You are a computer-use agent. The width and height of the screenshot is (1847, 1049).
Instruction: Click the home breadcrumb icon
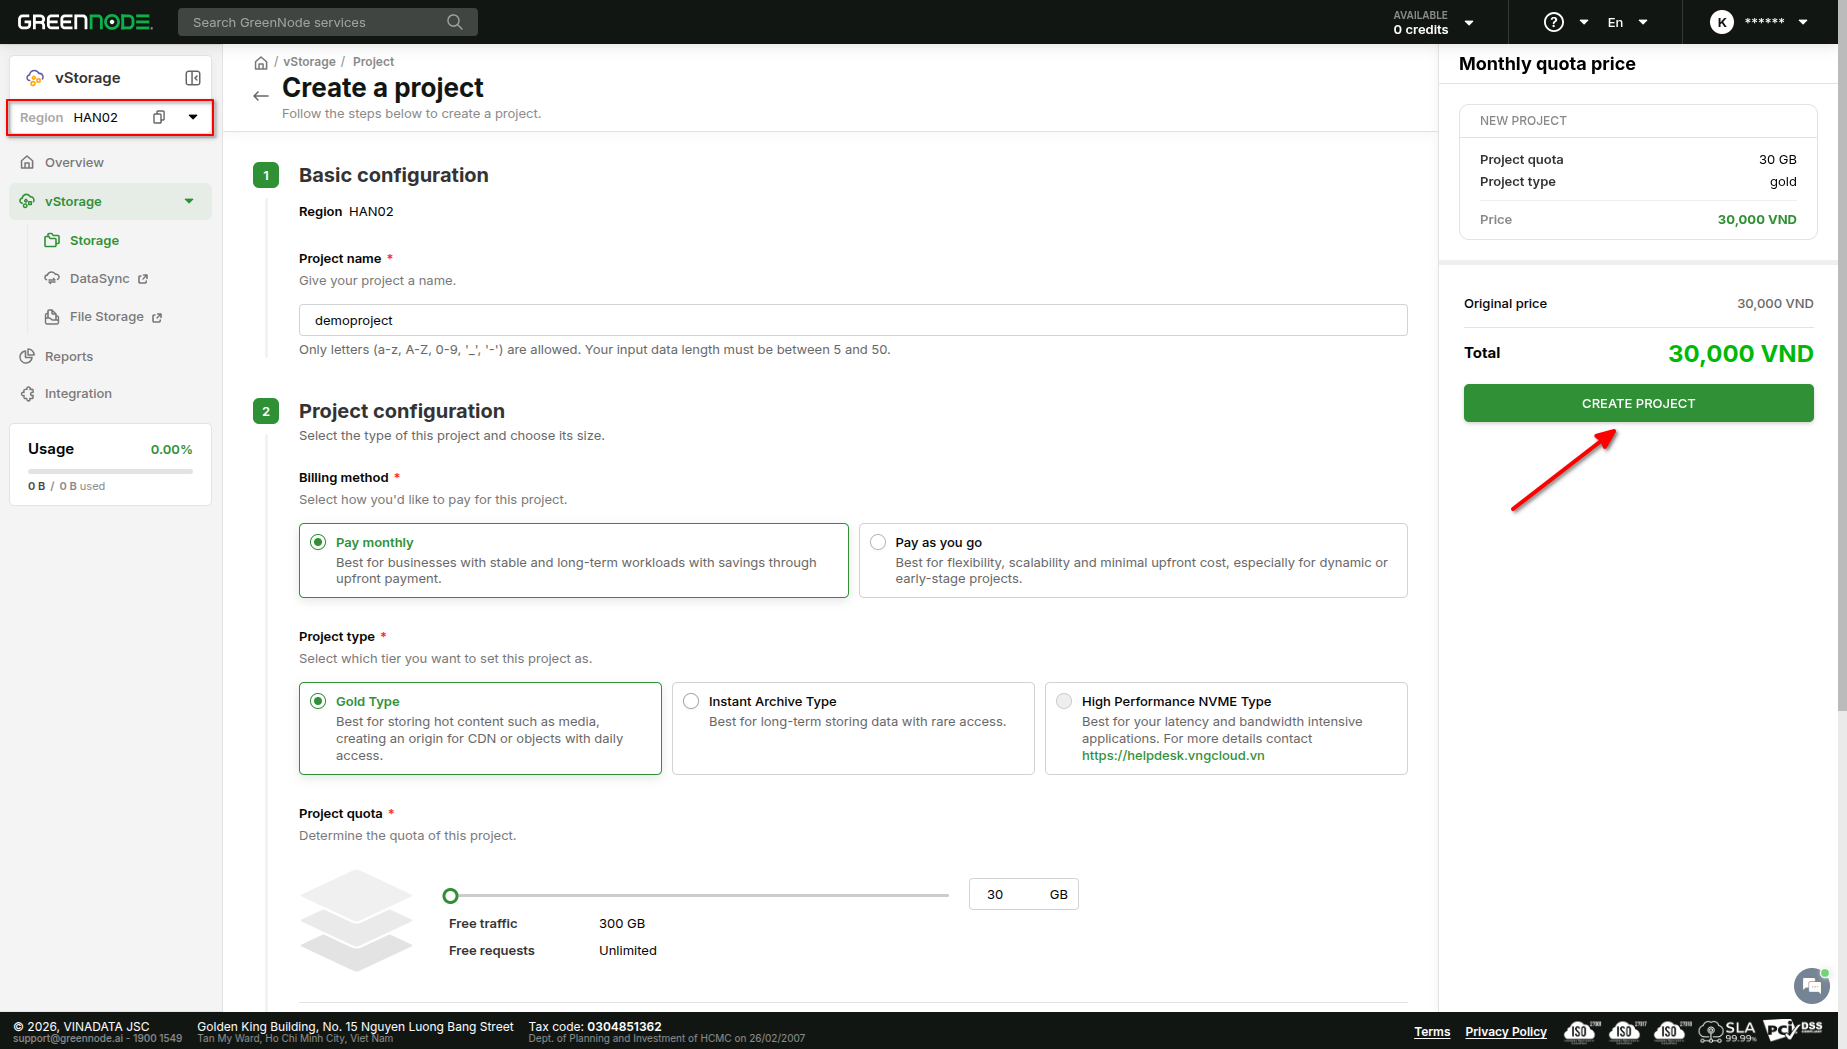tap(261, 63)
